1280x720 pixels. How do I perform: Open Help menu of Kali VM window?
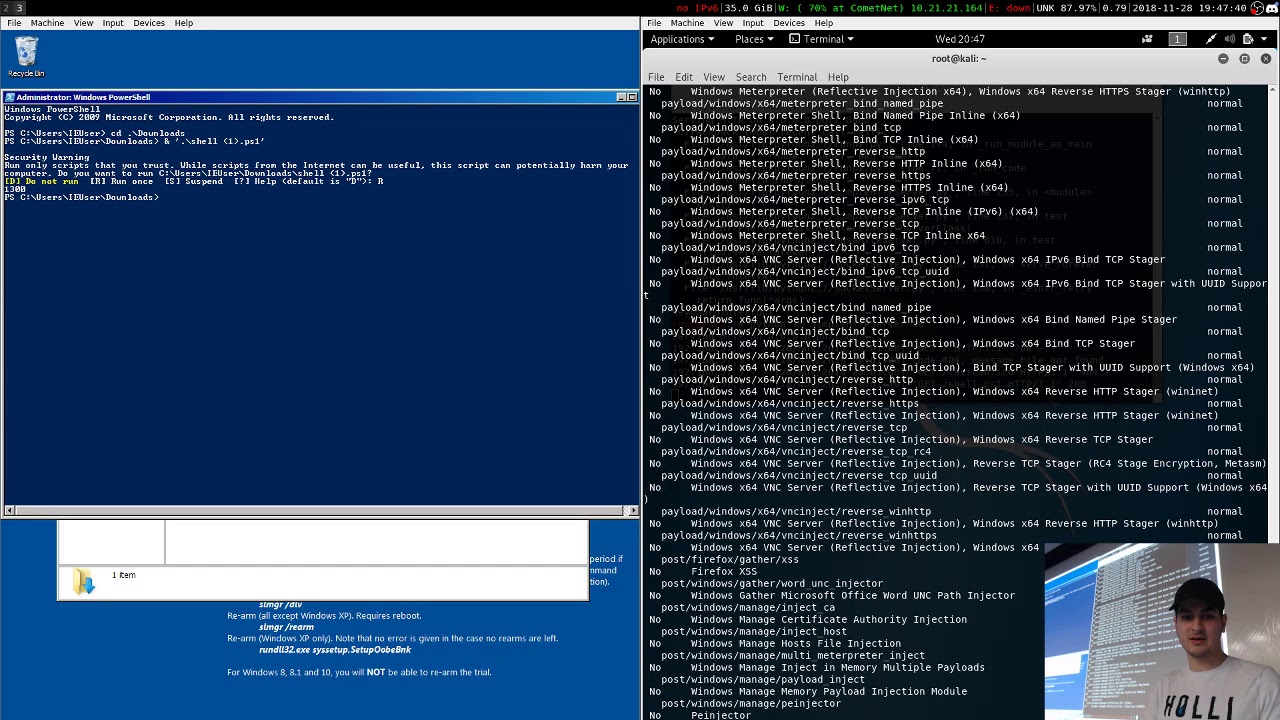(823, 22)
